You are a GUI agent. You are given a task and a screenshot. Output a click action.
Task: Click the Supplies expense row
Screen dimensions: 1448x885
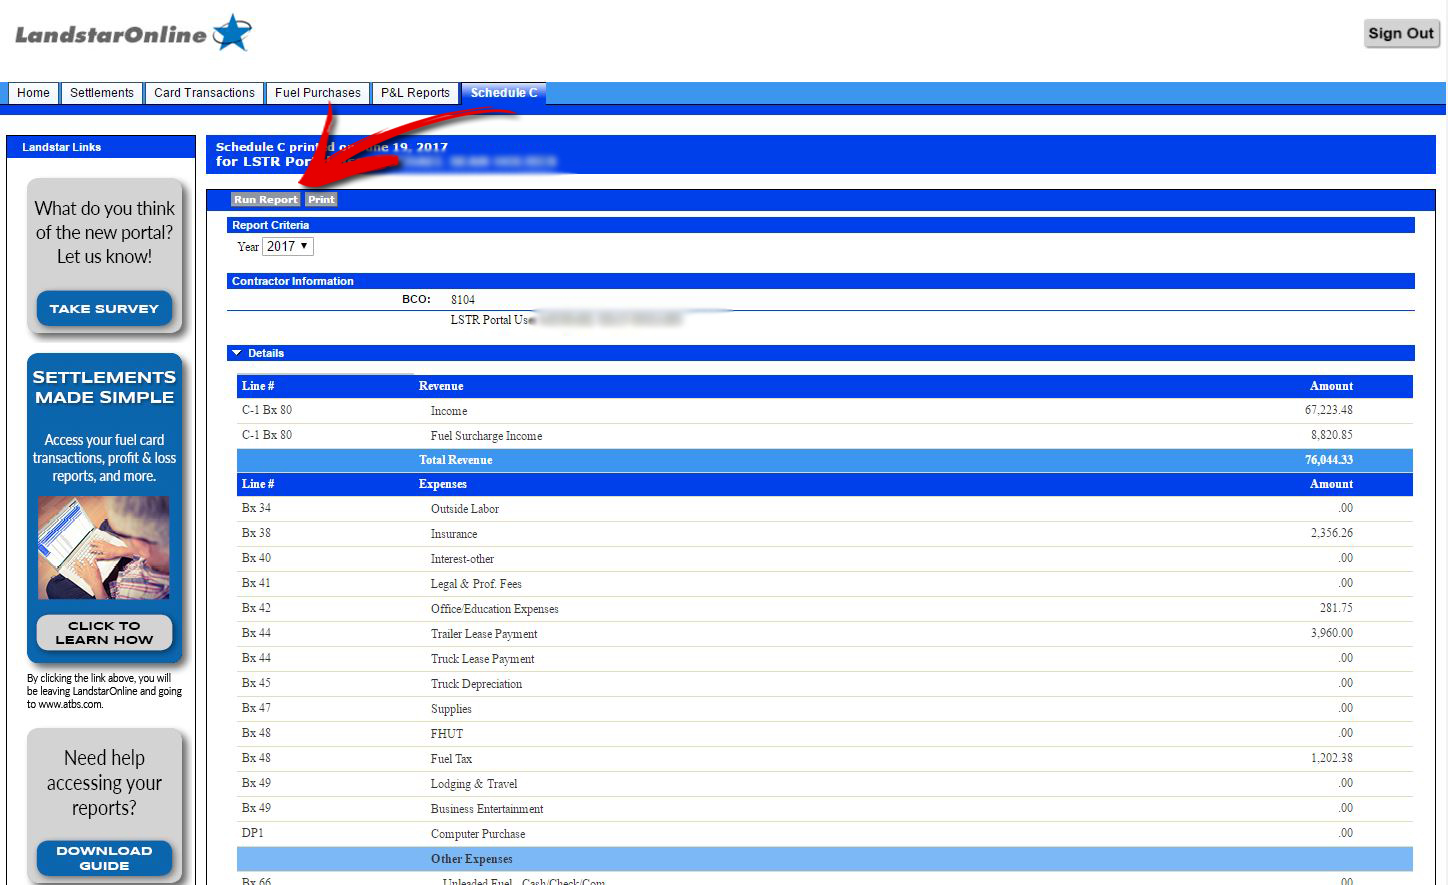pyautogui.click(x=825, y=708)
